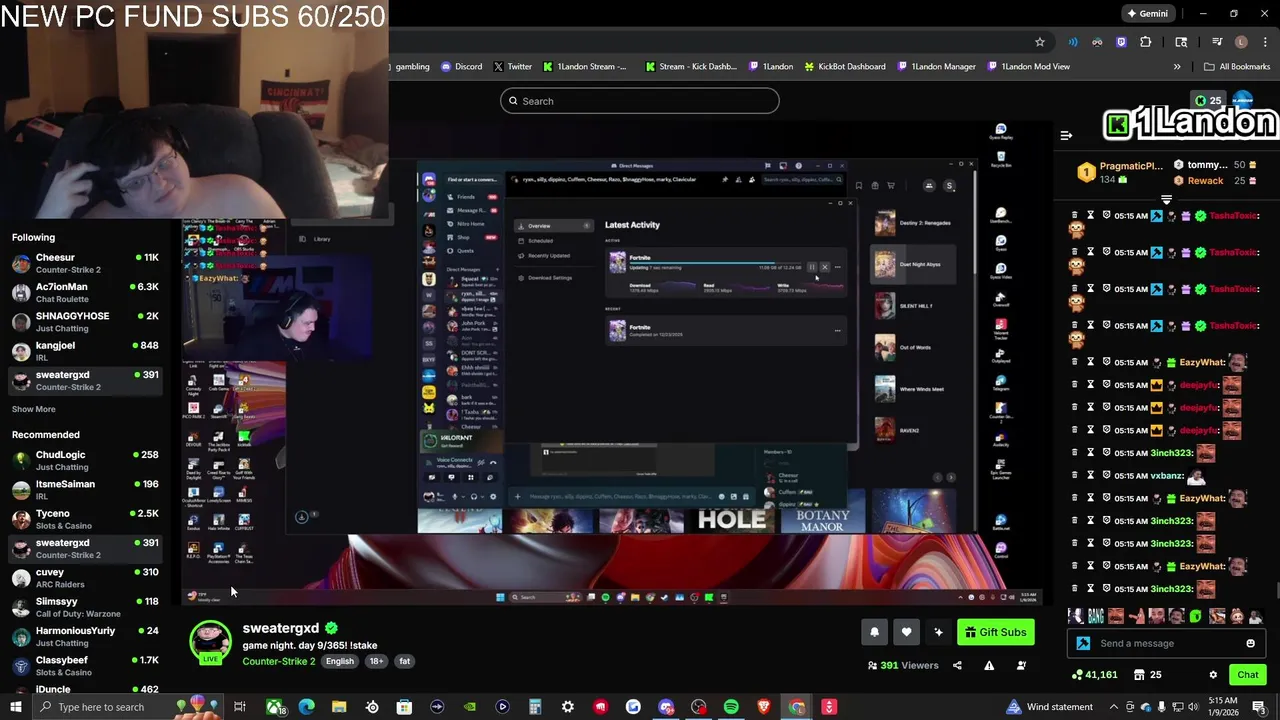Open Ac7ionMan channel in Following list
Image resolution: width=1280 pixels, height=720 pixels.
click(84, 292)
